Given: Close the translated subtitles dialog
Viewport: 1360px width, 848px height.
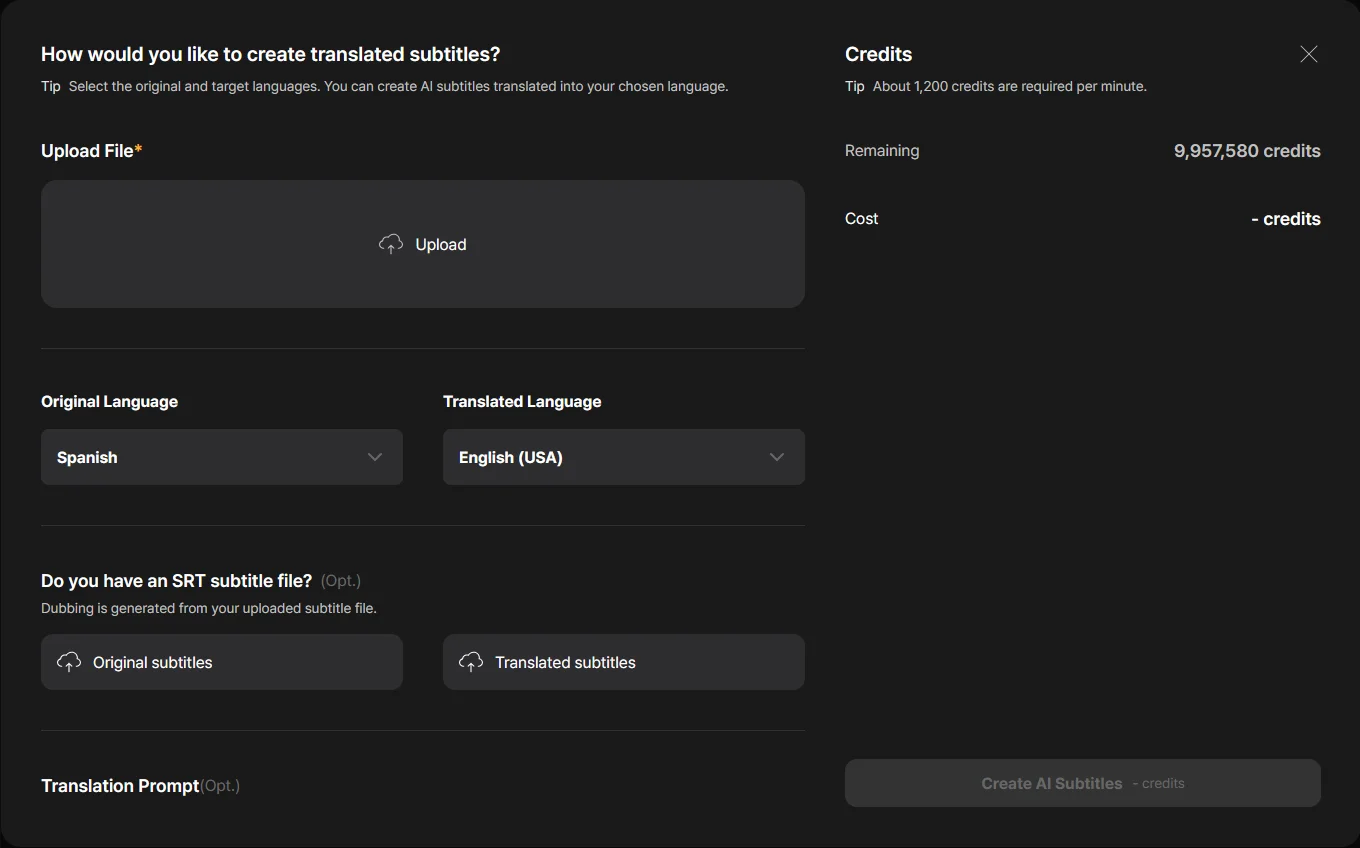Looking at the screenshot, I should coord(1308,54).
